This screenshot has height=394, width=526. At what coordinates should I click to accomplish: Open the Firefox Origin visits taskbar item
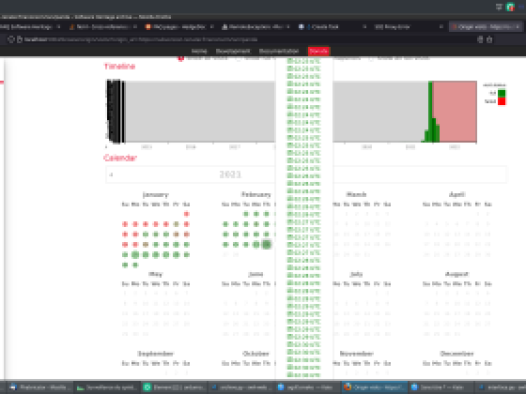pos(375,387)
